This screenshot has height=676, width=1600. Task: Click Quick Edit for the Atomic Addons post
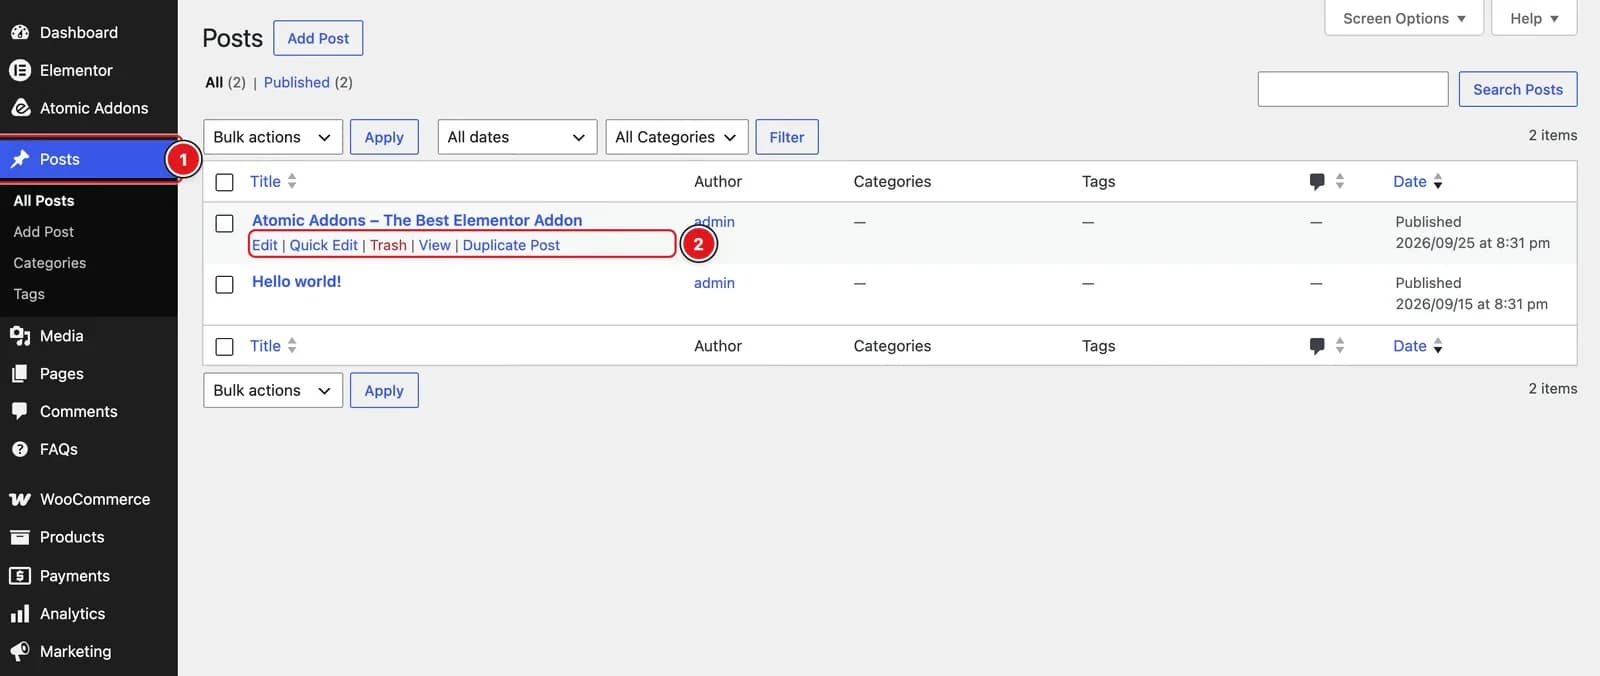(324, 245)
